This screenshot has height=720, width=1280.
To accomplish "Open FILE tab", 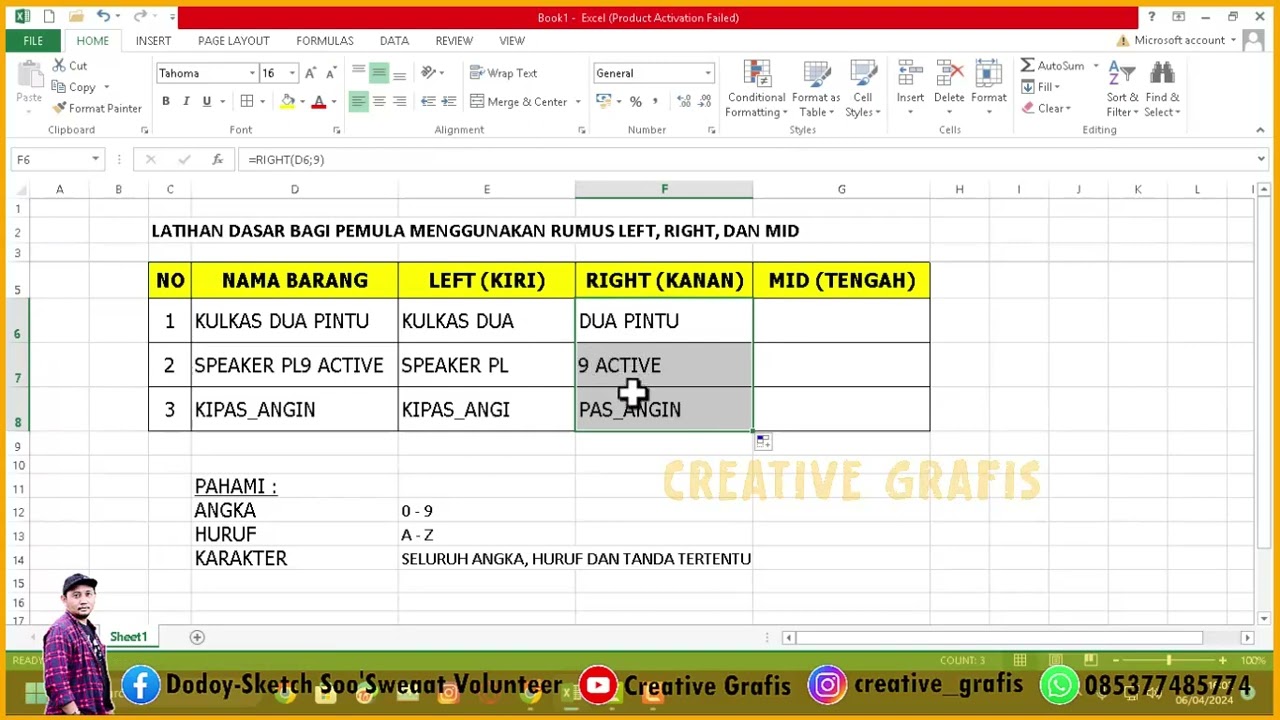I will pos(33,41).
